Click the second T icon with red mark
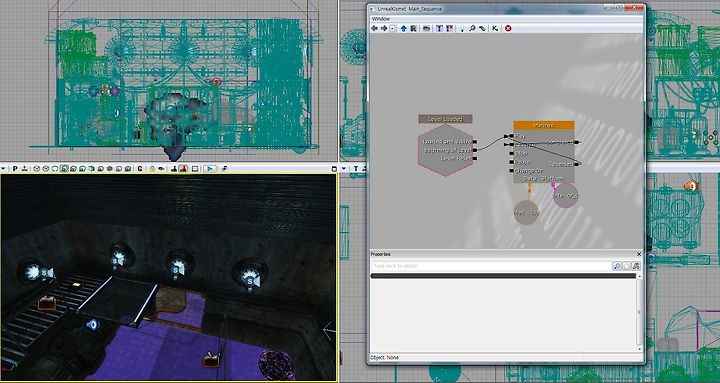This screenshot has width=720, height=383. coord(450,28)
